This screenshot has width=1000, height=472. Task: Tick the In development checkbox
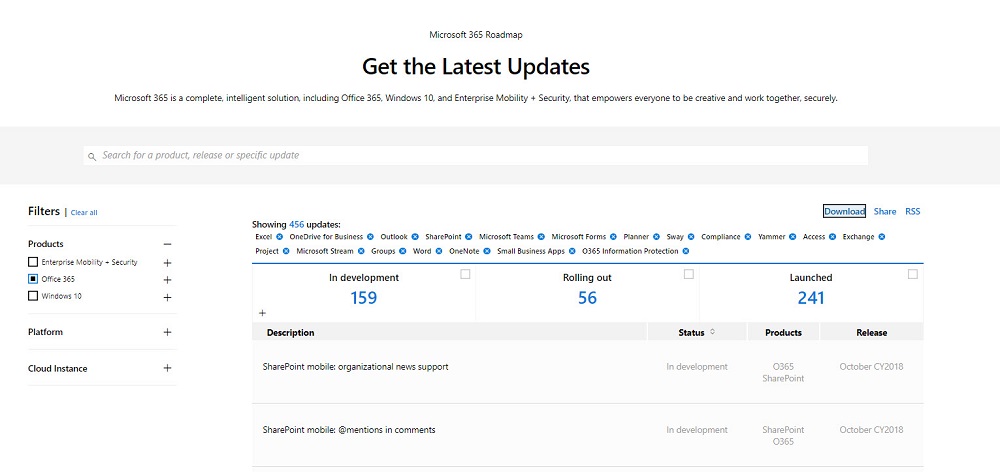point(465,274)
